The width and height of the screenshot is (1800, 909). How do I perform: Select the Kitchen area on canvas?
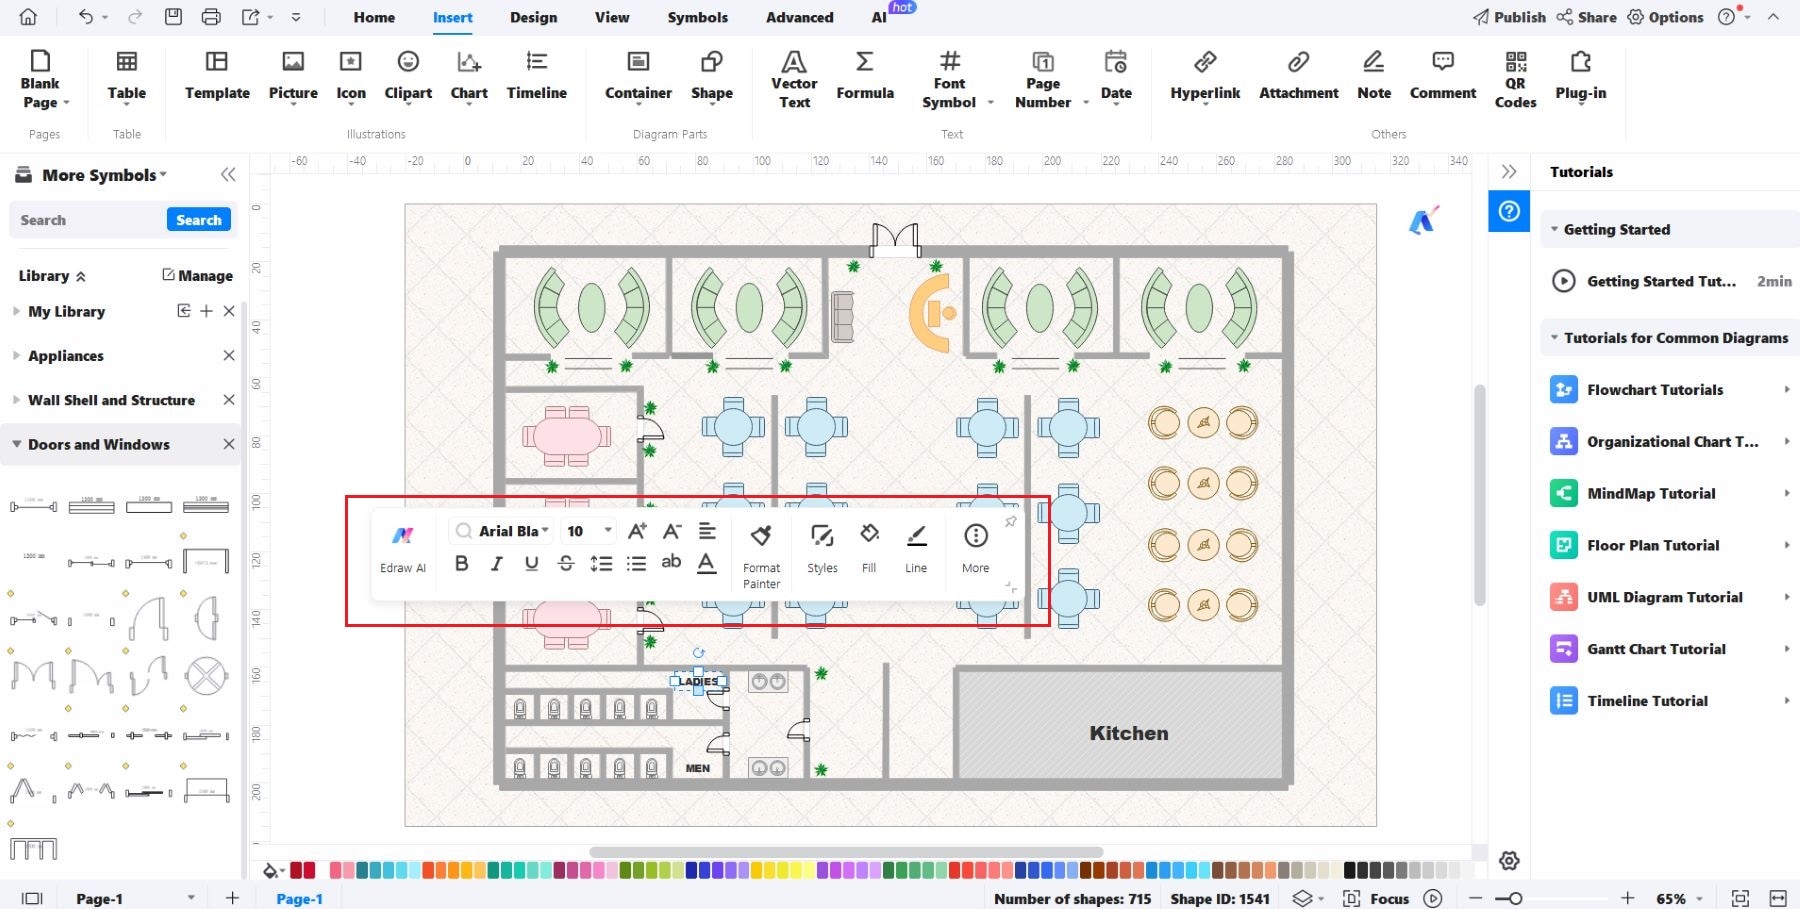[1120, 724]
